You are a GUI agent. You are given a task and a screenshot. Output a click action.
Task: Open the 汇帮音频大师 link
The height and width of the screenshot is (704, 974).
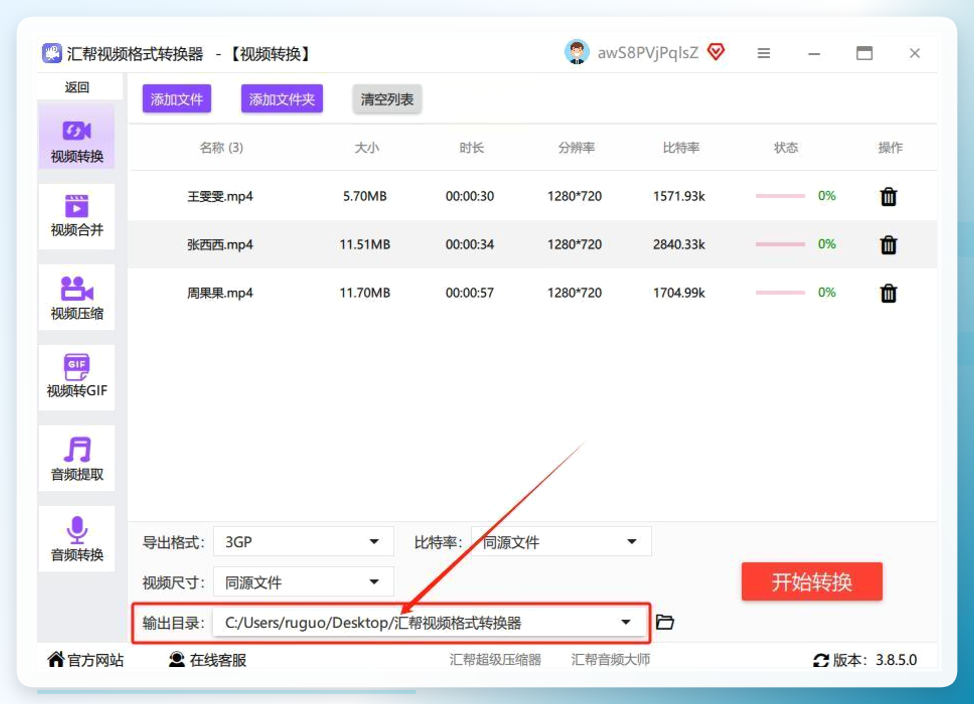coord(611,660)
